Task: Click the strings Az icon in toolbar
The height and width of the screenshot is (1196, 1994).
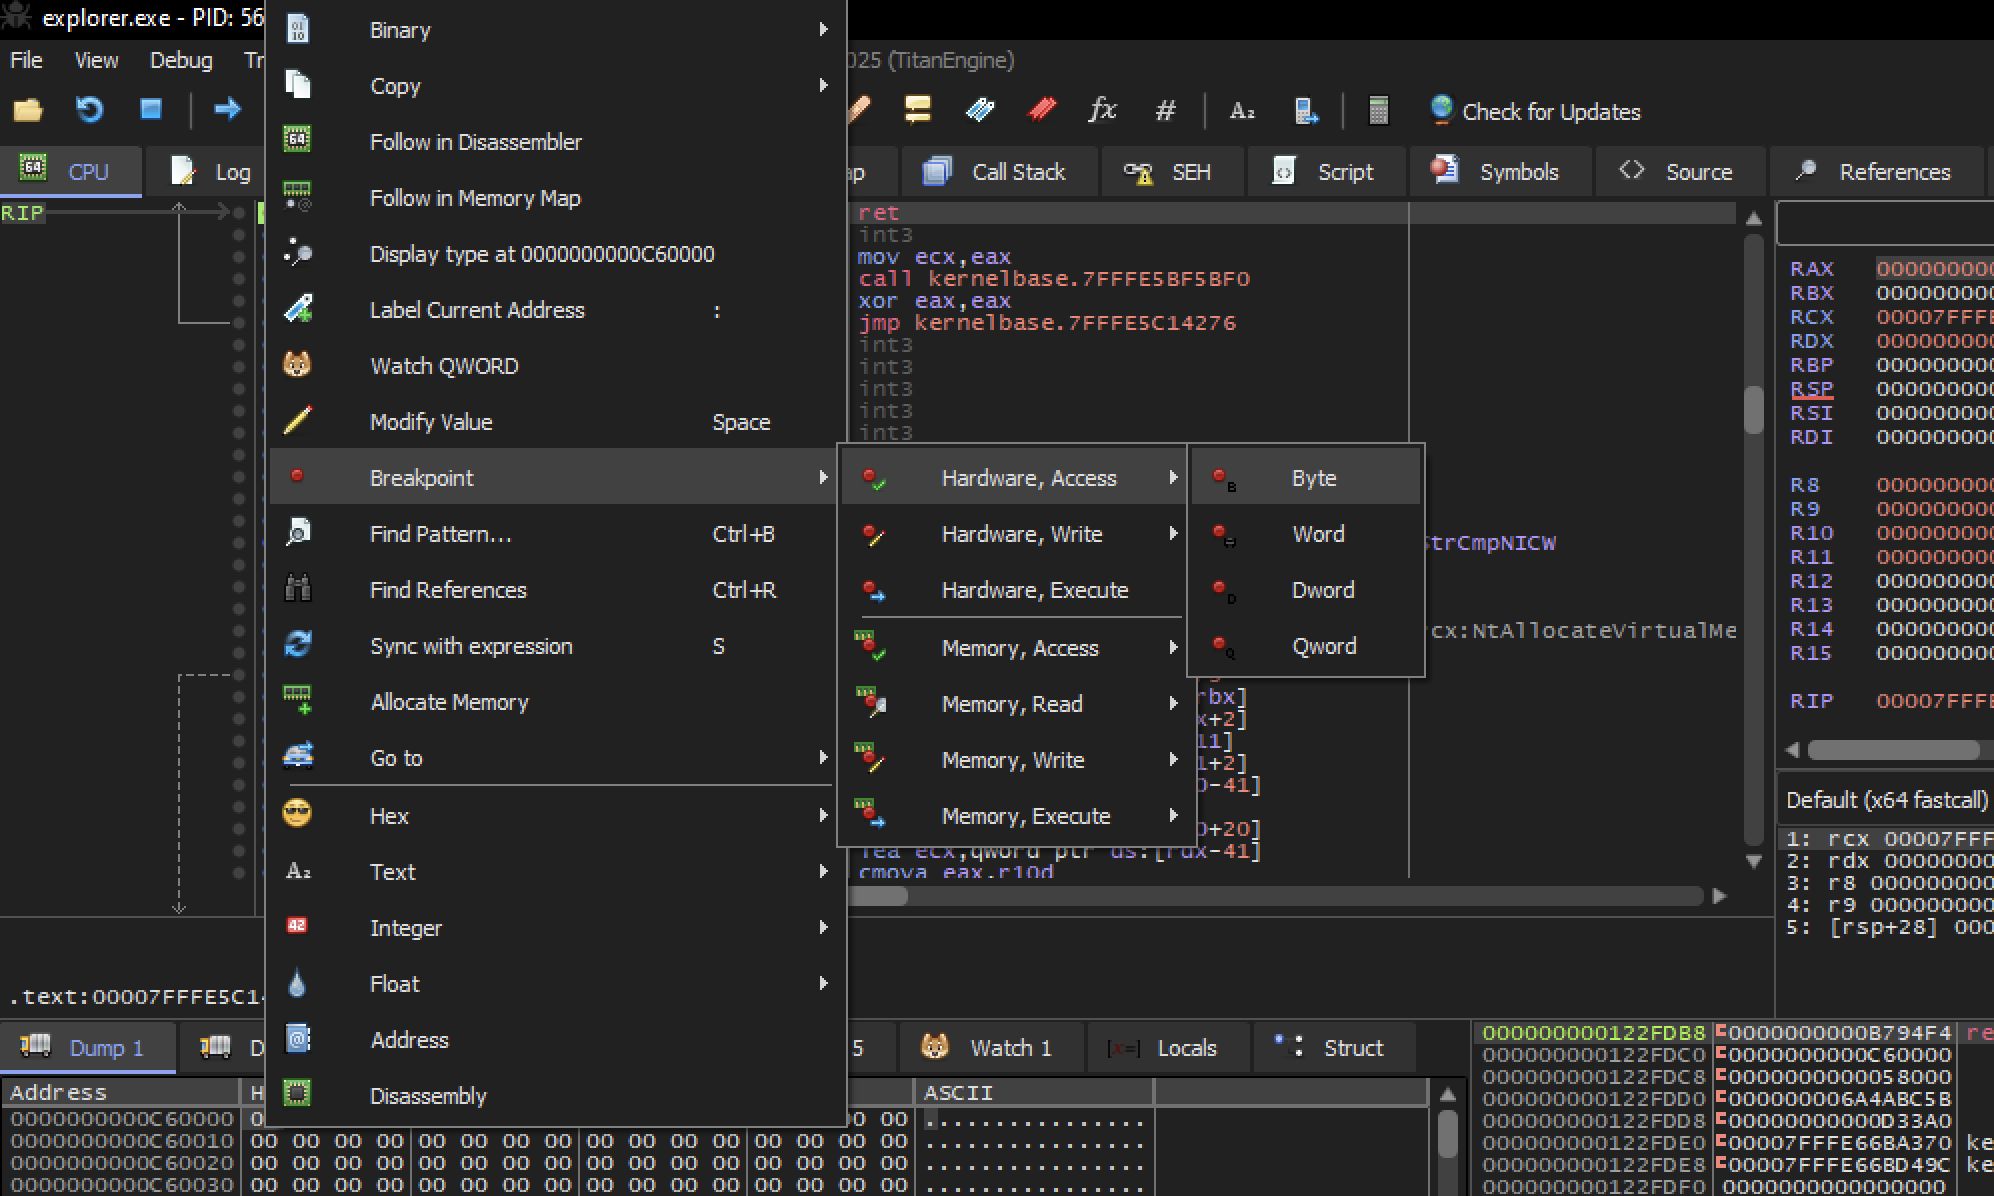Action: 1241,111
